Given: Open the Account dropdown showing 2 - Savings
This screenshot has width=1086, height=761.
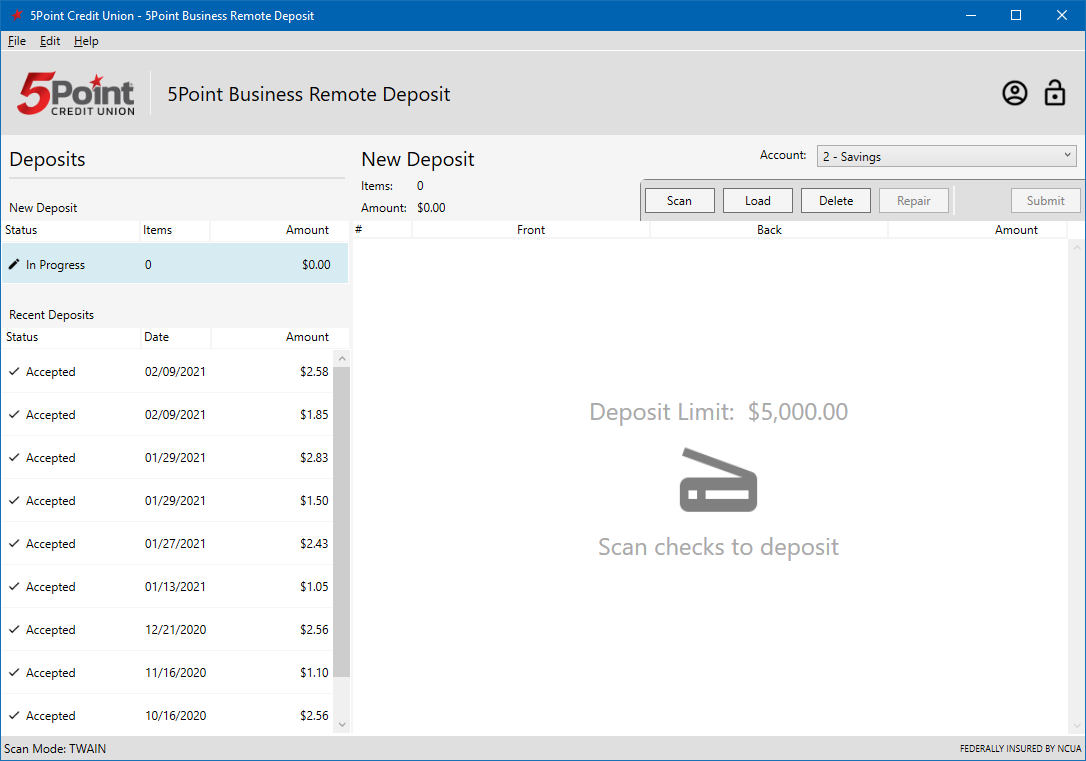Looking at the screenshot, I should [947, 156].
